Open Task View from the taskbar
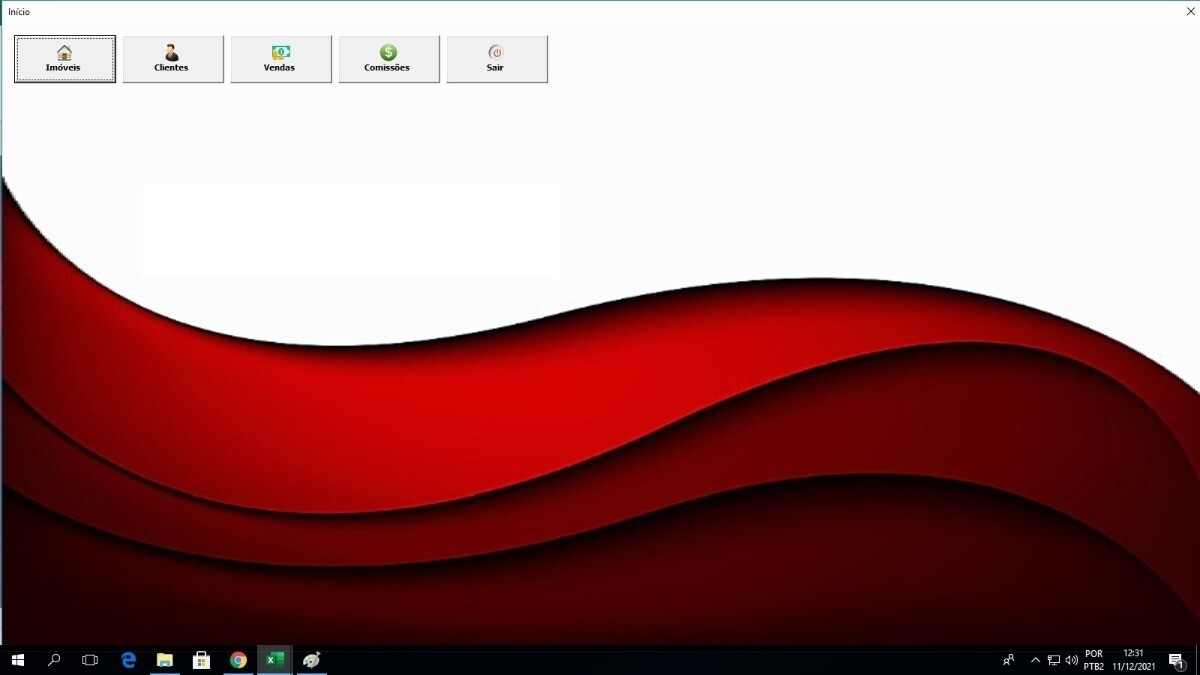The width and height of the screenshot is (1200, 675). tap(90, 660)
